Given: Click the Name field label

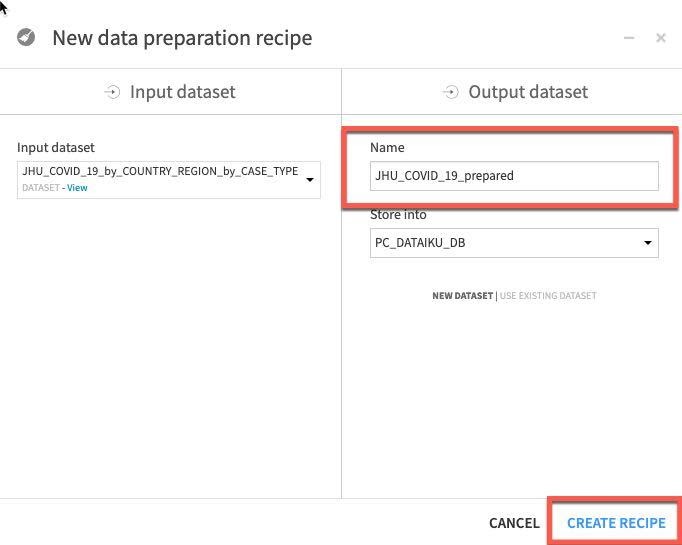Looking at the screenshot, I should point(387,148).
